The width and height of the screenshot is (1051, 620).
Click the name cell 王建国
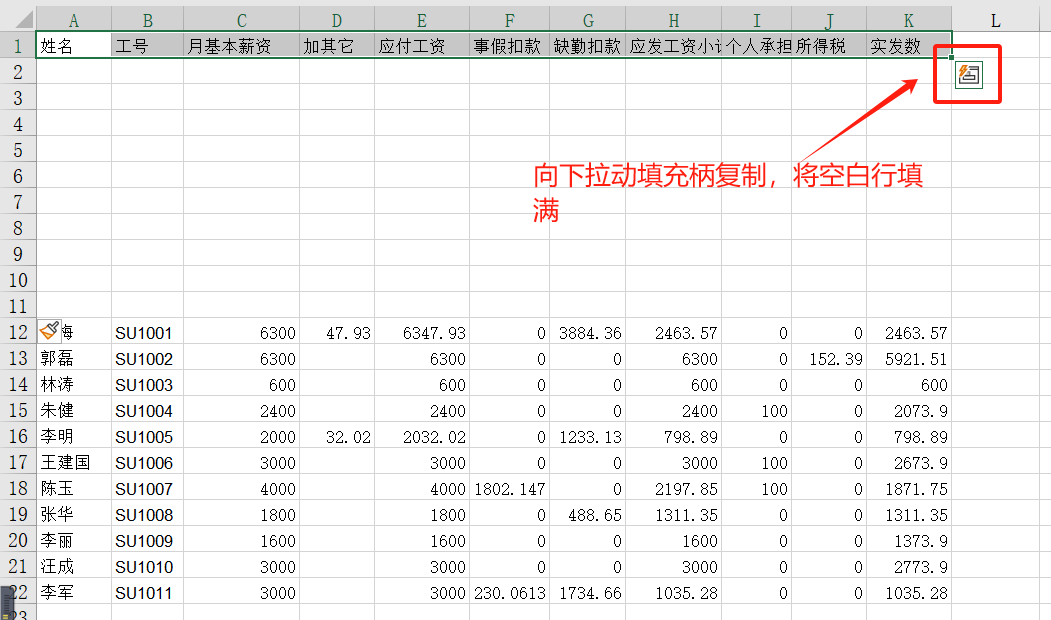(74, 462)
